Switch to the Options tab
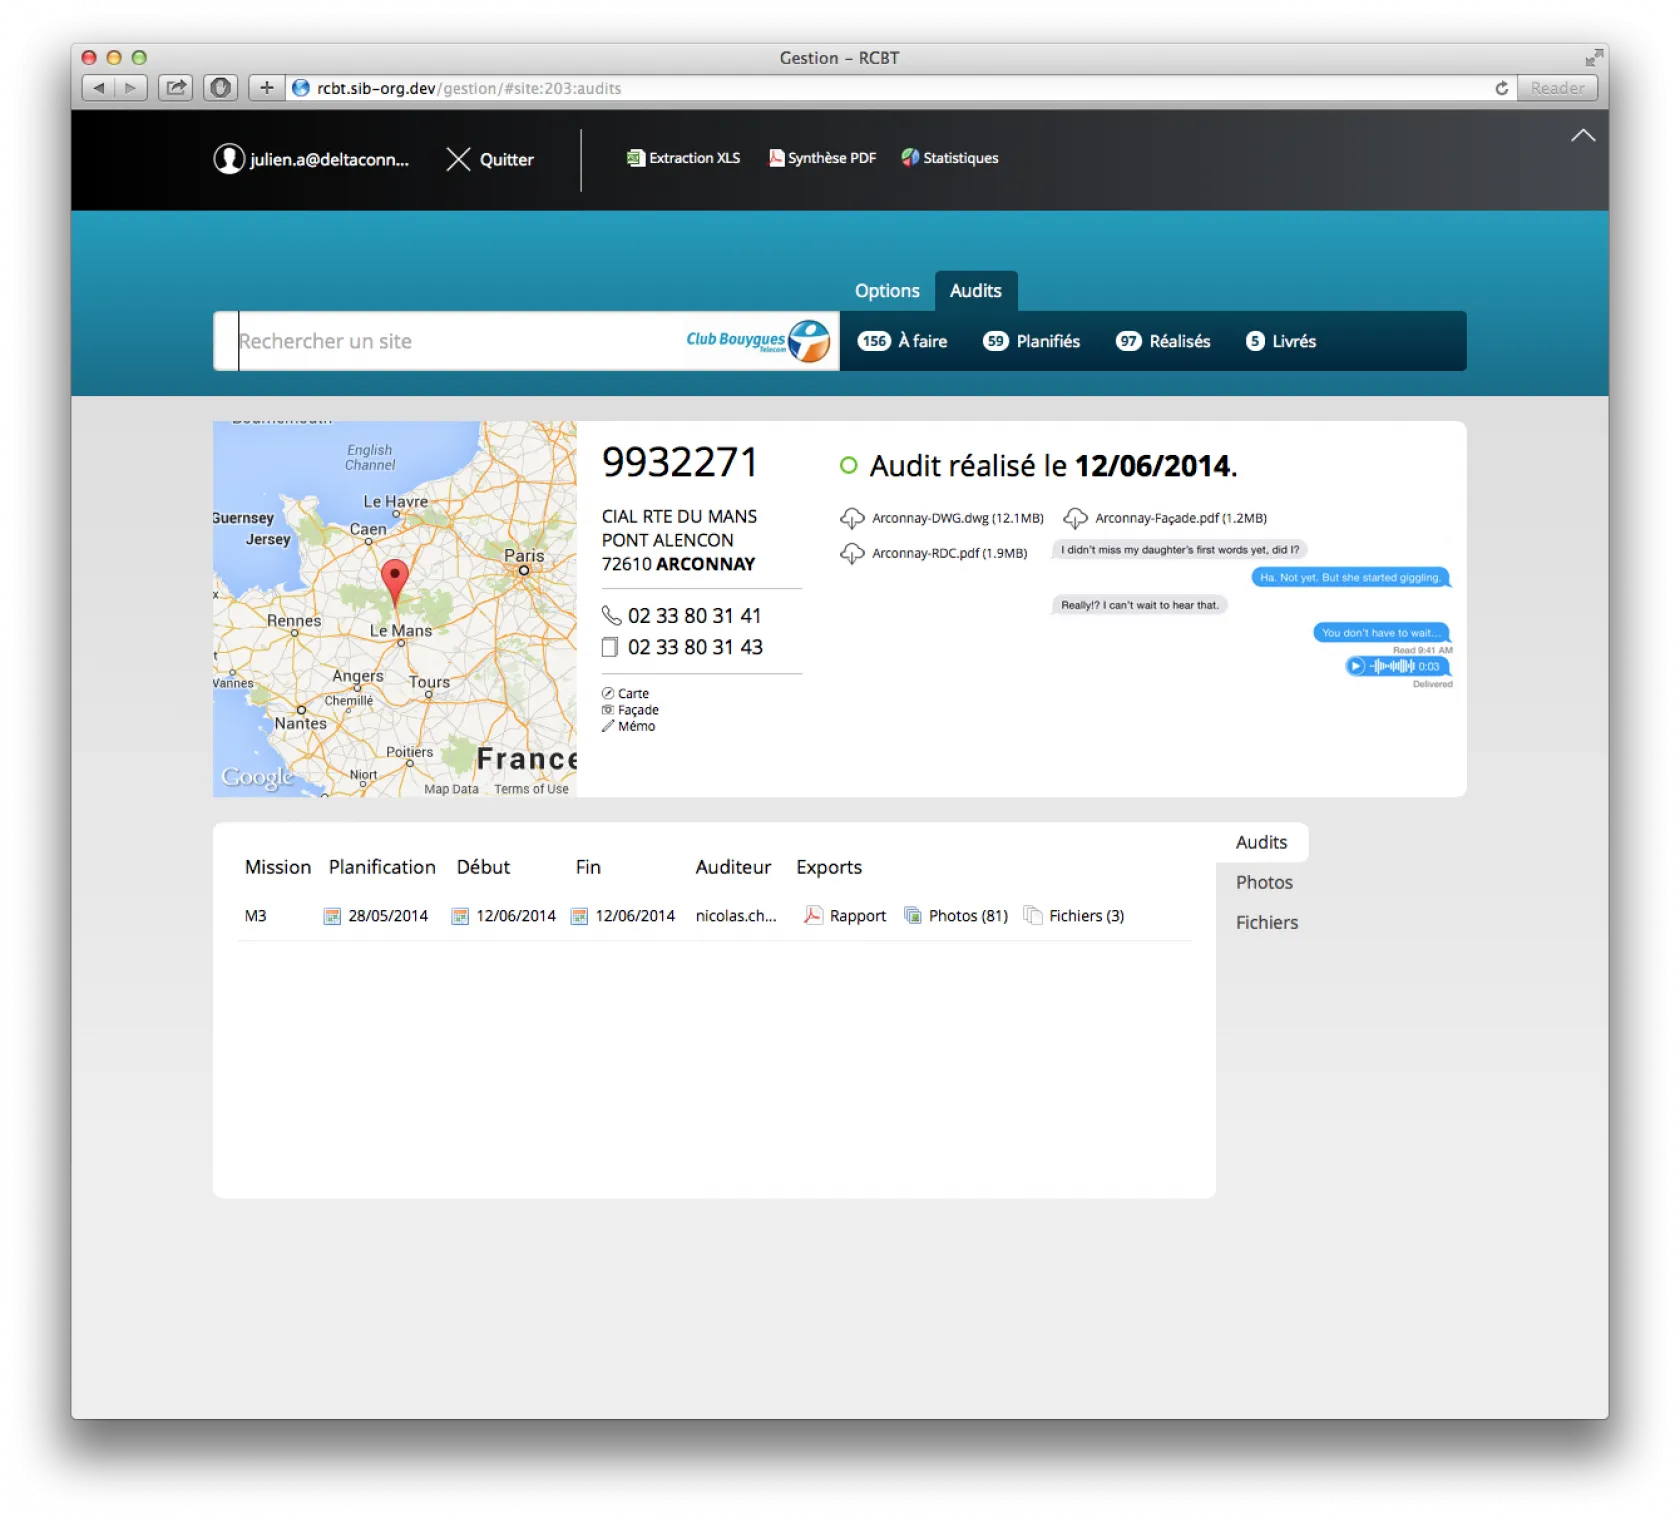The width and height of the screenshot is (1680, 1518). coord(886,291)
